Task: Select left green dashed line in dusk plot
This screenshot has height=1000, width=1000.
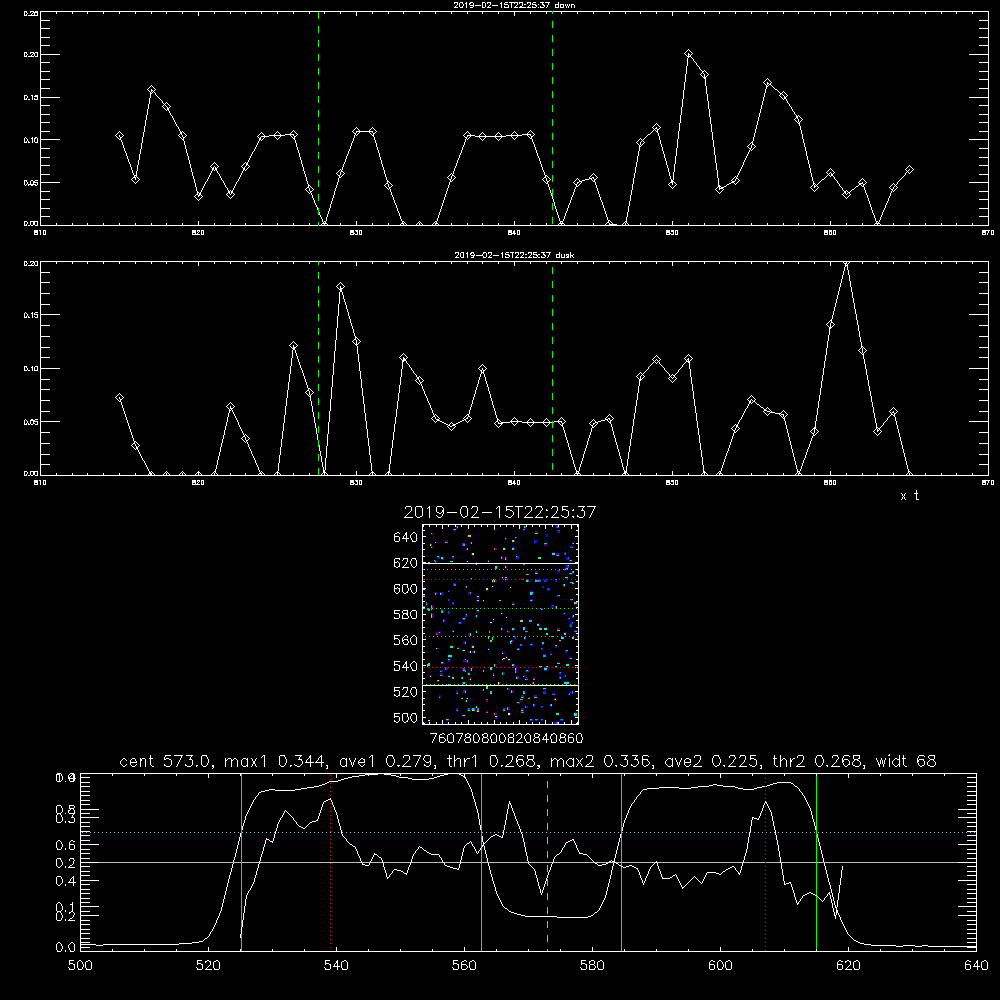Action: pyautogui.click(x=318, y=368)
